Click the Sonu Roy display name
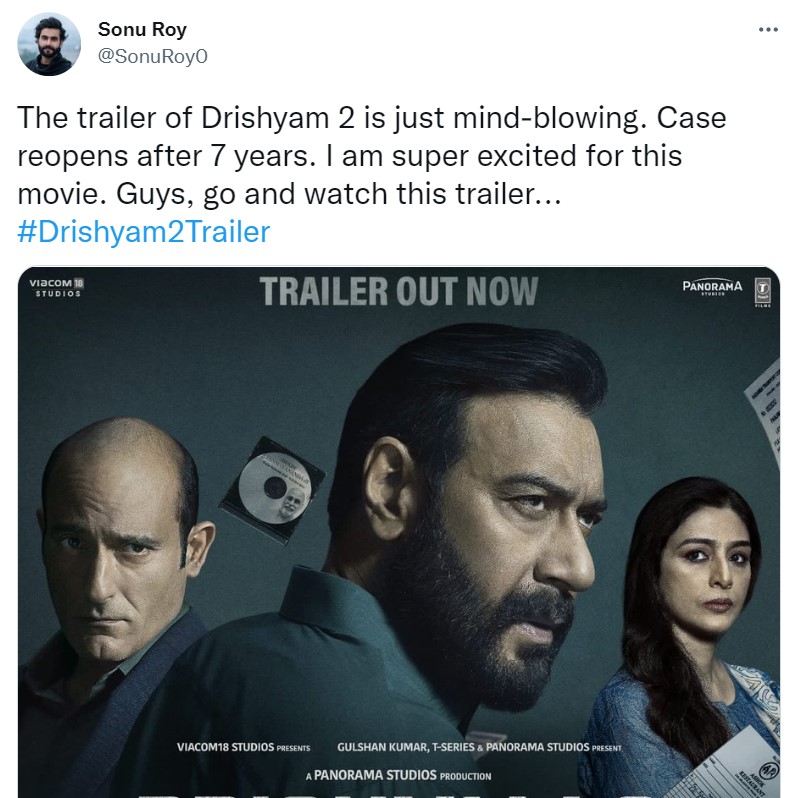 coord(142,30)
